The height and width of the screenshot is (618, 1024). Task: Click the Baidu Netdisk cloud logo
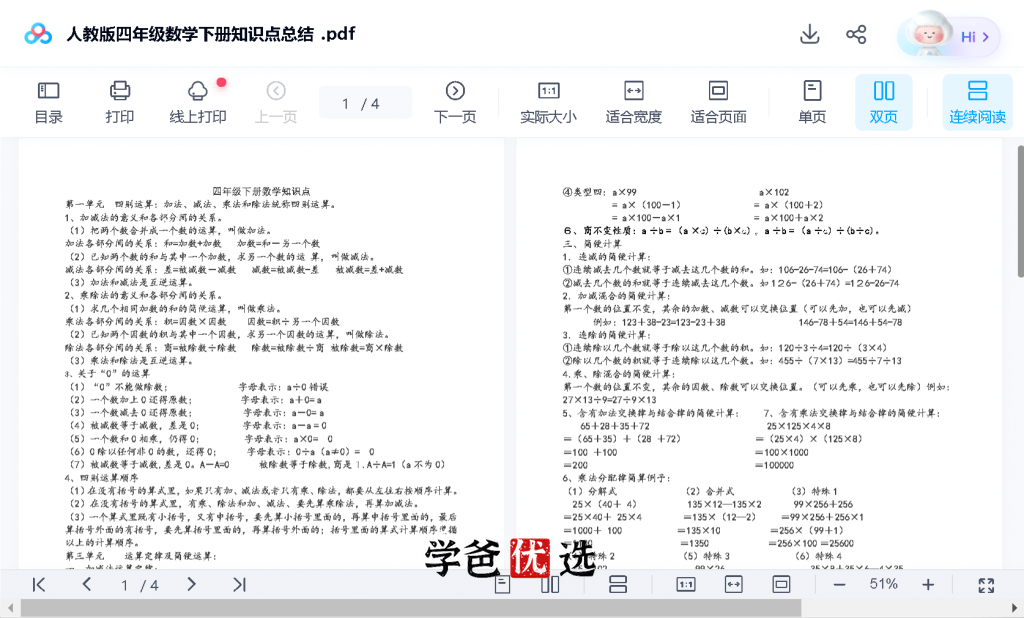[38, 34]
